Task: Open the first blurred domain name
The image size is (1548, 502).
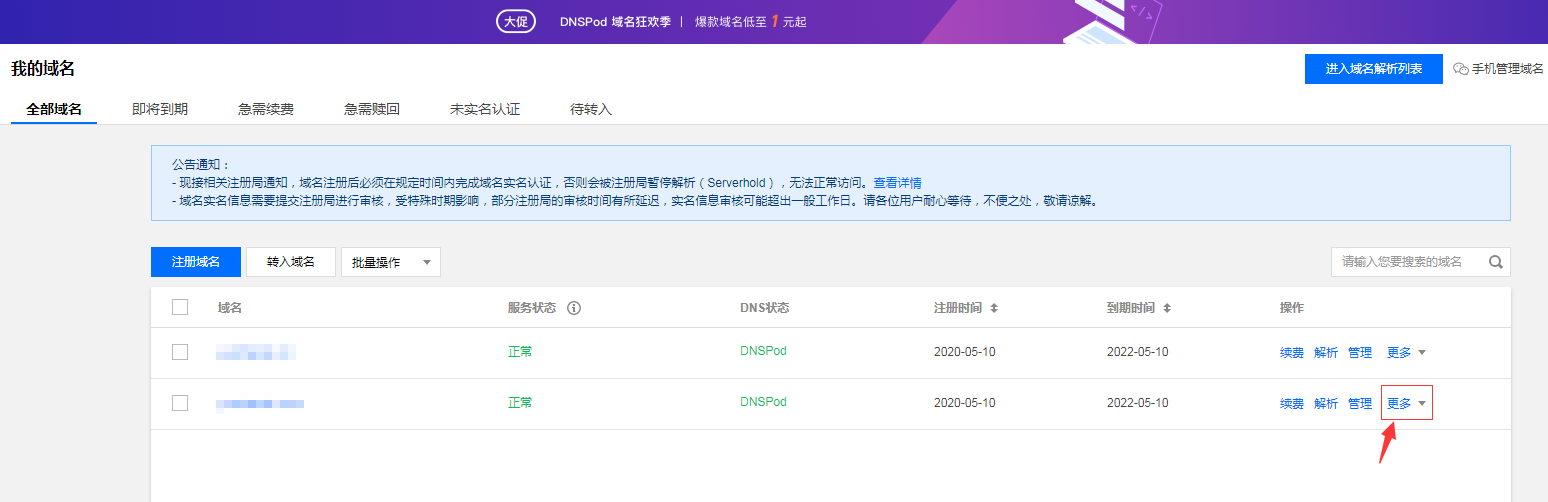Action: (256, 352)
